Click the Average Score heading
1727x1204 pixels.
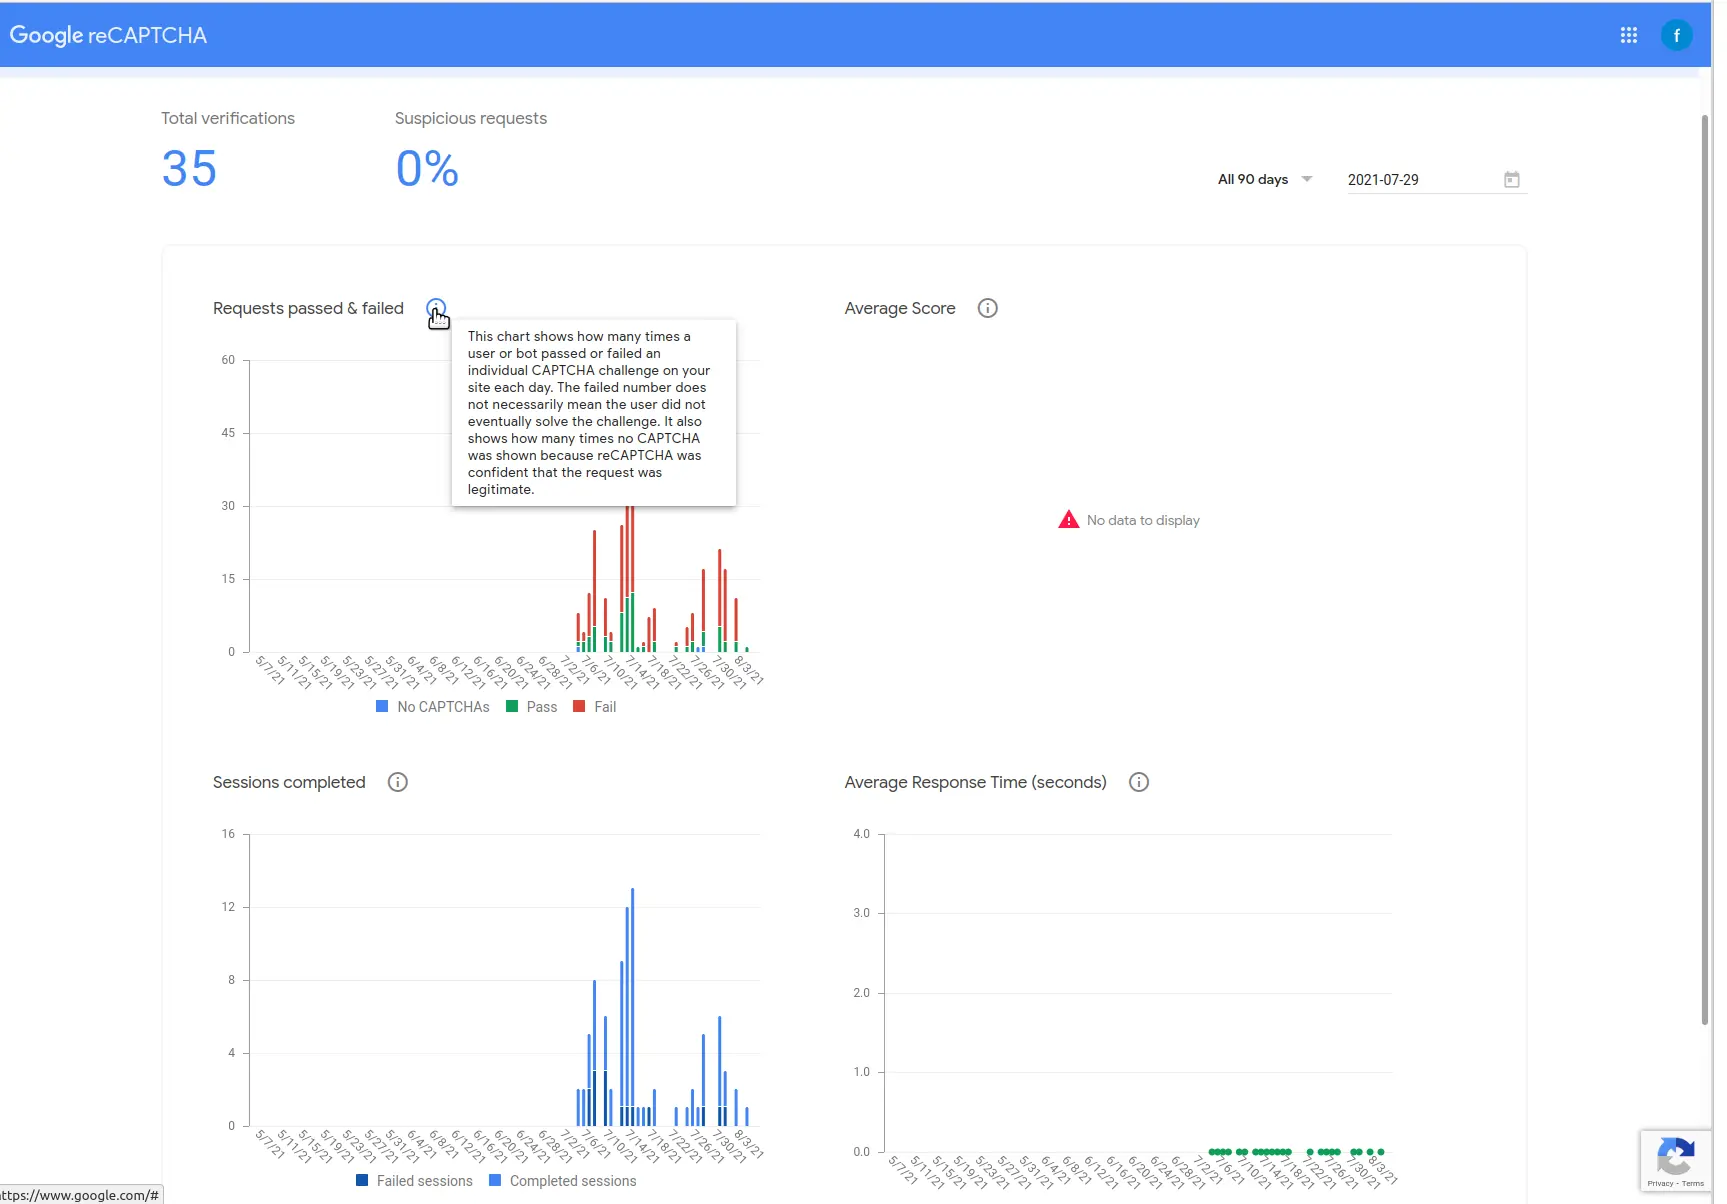coord(900,308)
